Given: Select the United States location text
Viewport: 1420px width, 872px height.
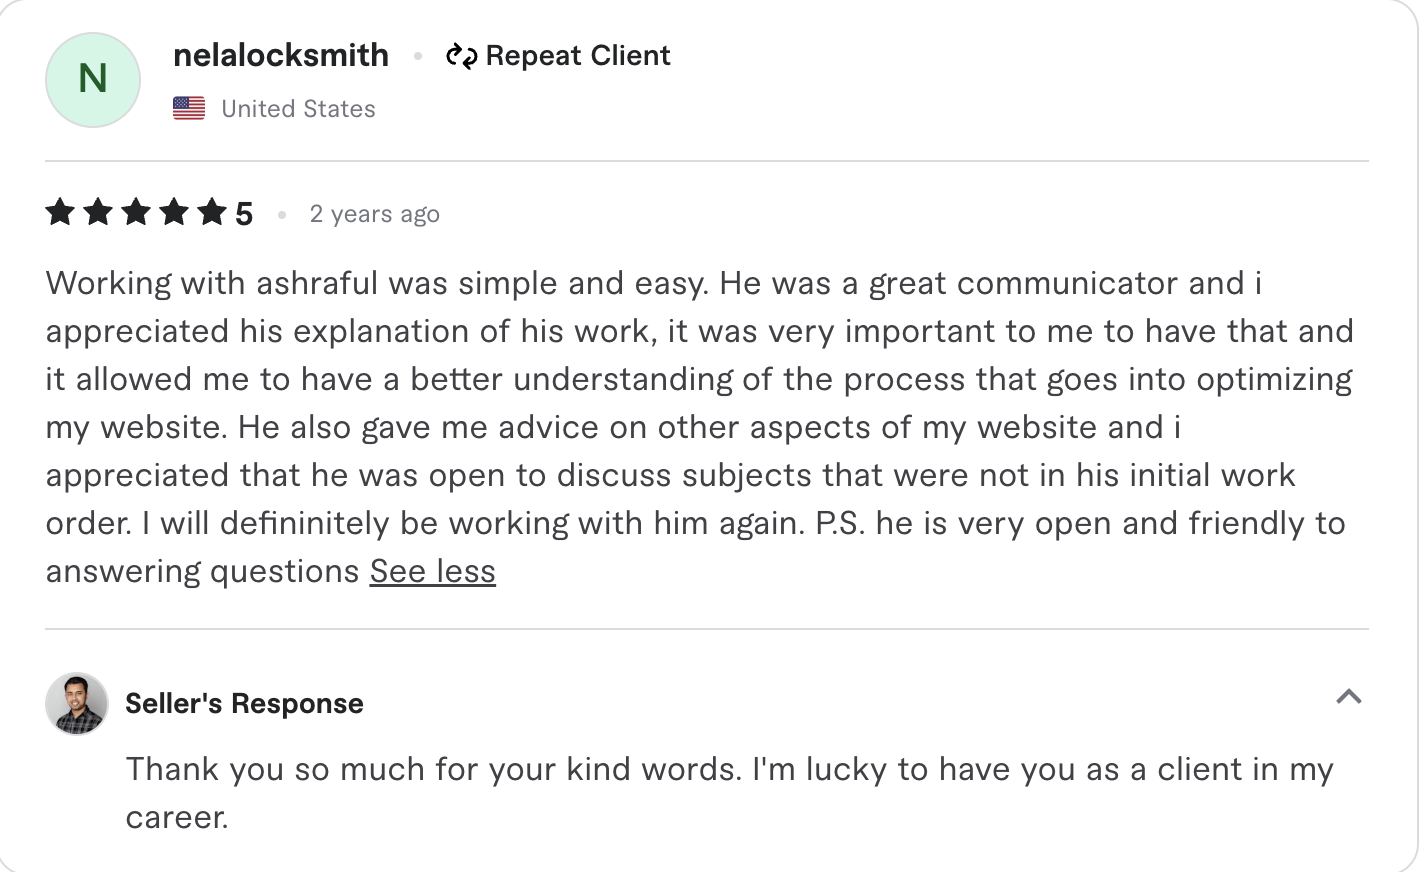Looking at the screenshot, I should pyautogui.click(x=297, y=108).
